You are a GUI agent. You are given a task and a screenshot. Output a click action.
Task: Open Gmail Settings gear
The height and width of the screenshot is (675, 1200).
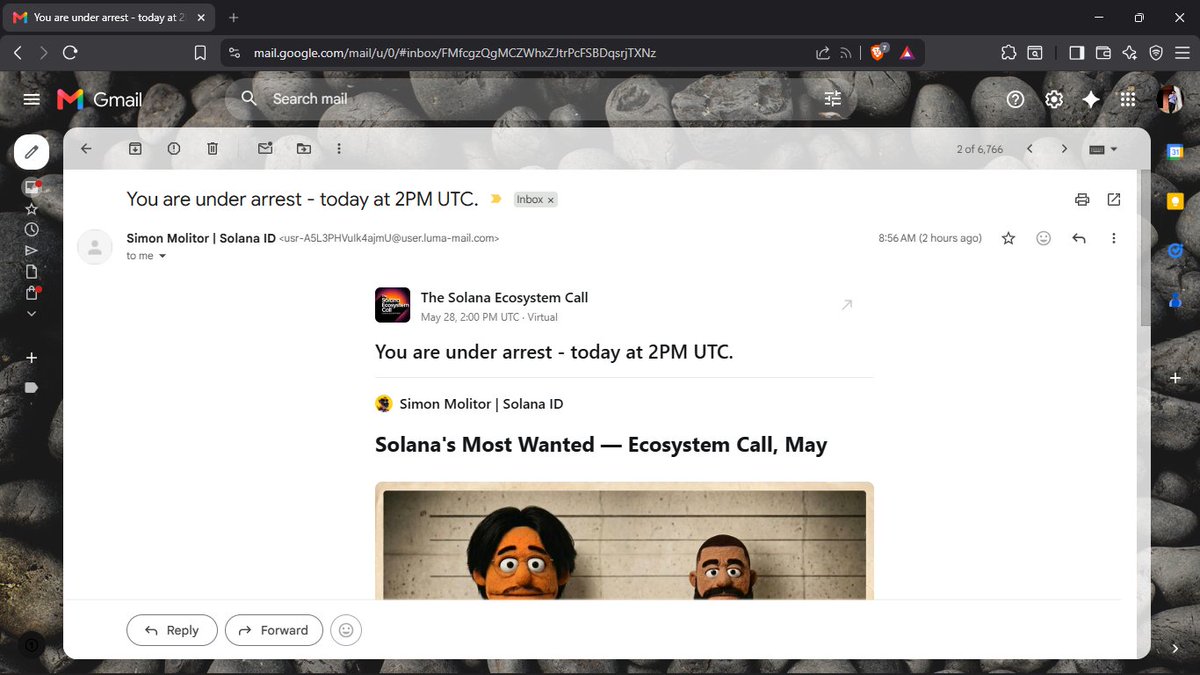pyautogui.click(x=1053, y=99)
